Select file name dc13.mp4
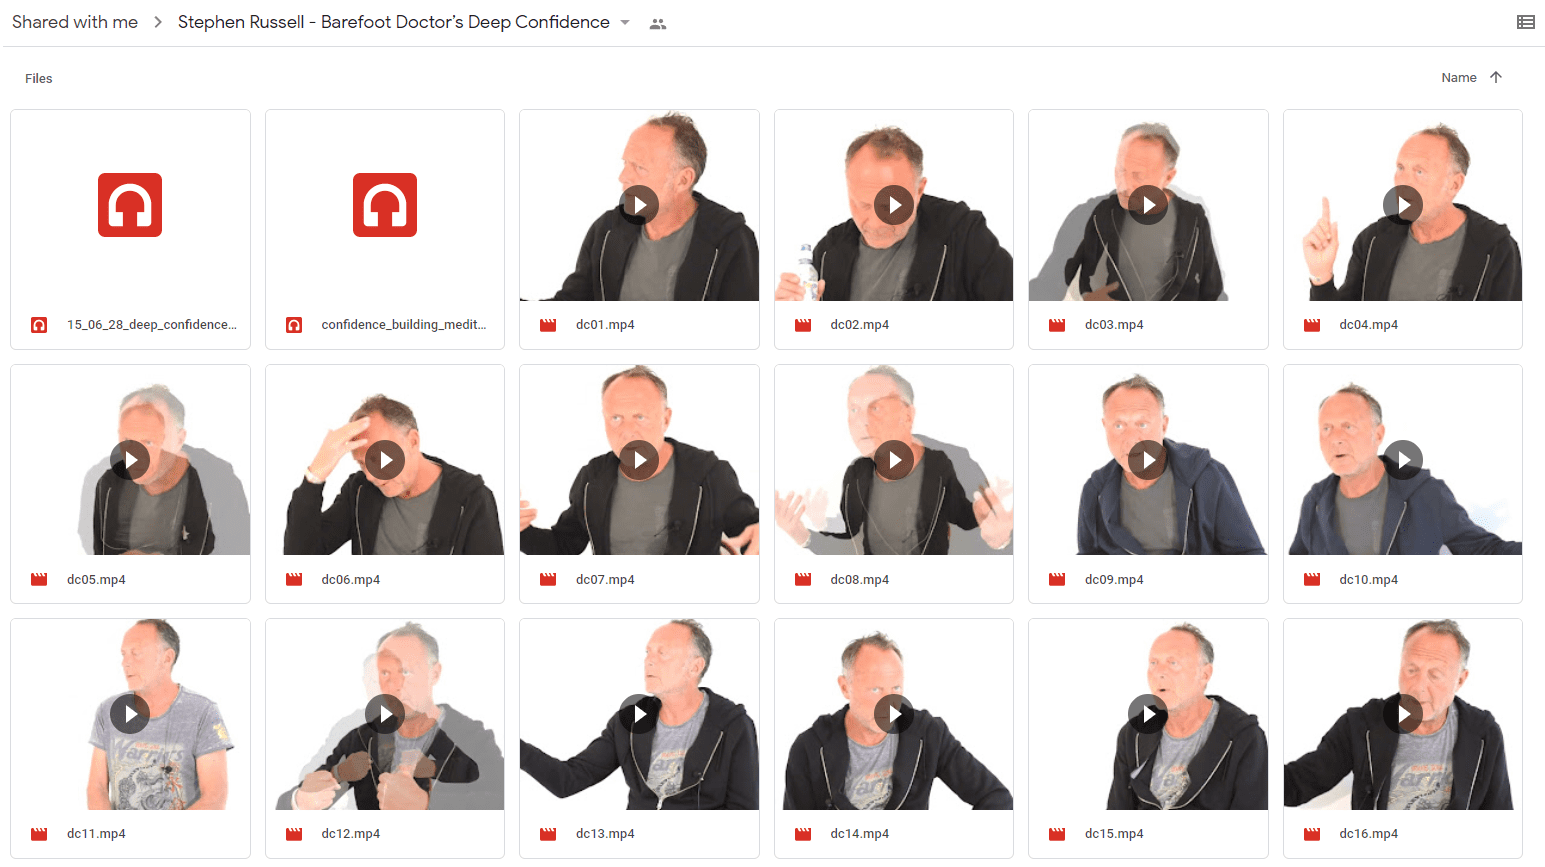The width and height of the screenshot is (1545, 867). point(605,834)
